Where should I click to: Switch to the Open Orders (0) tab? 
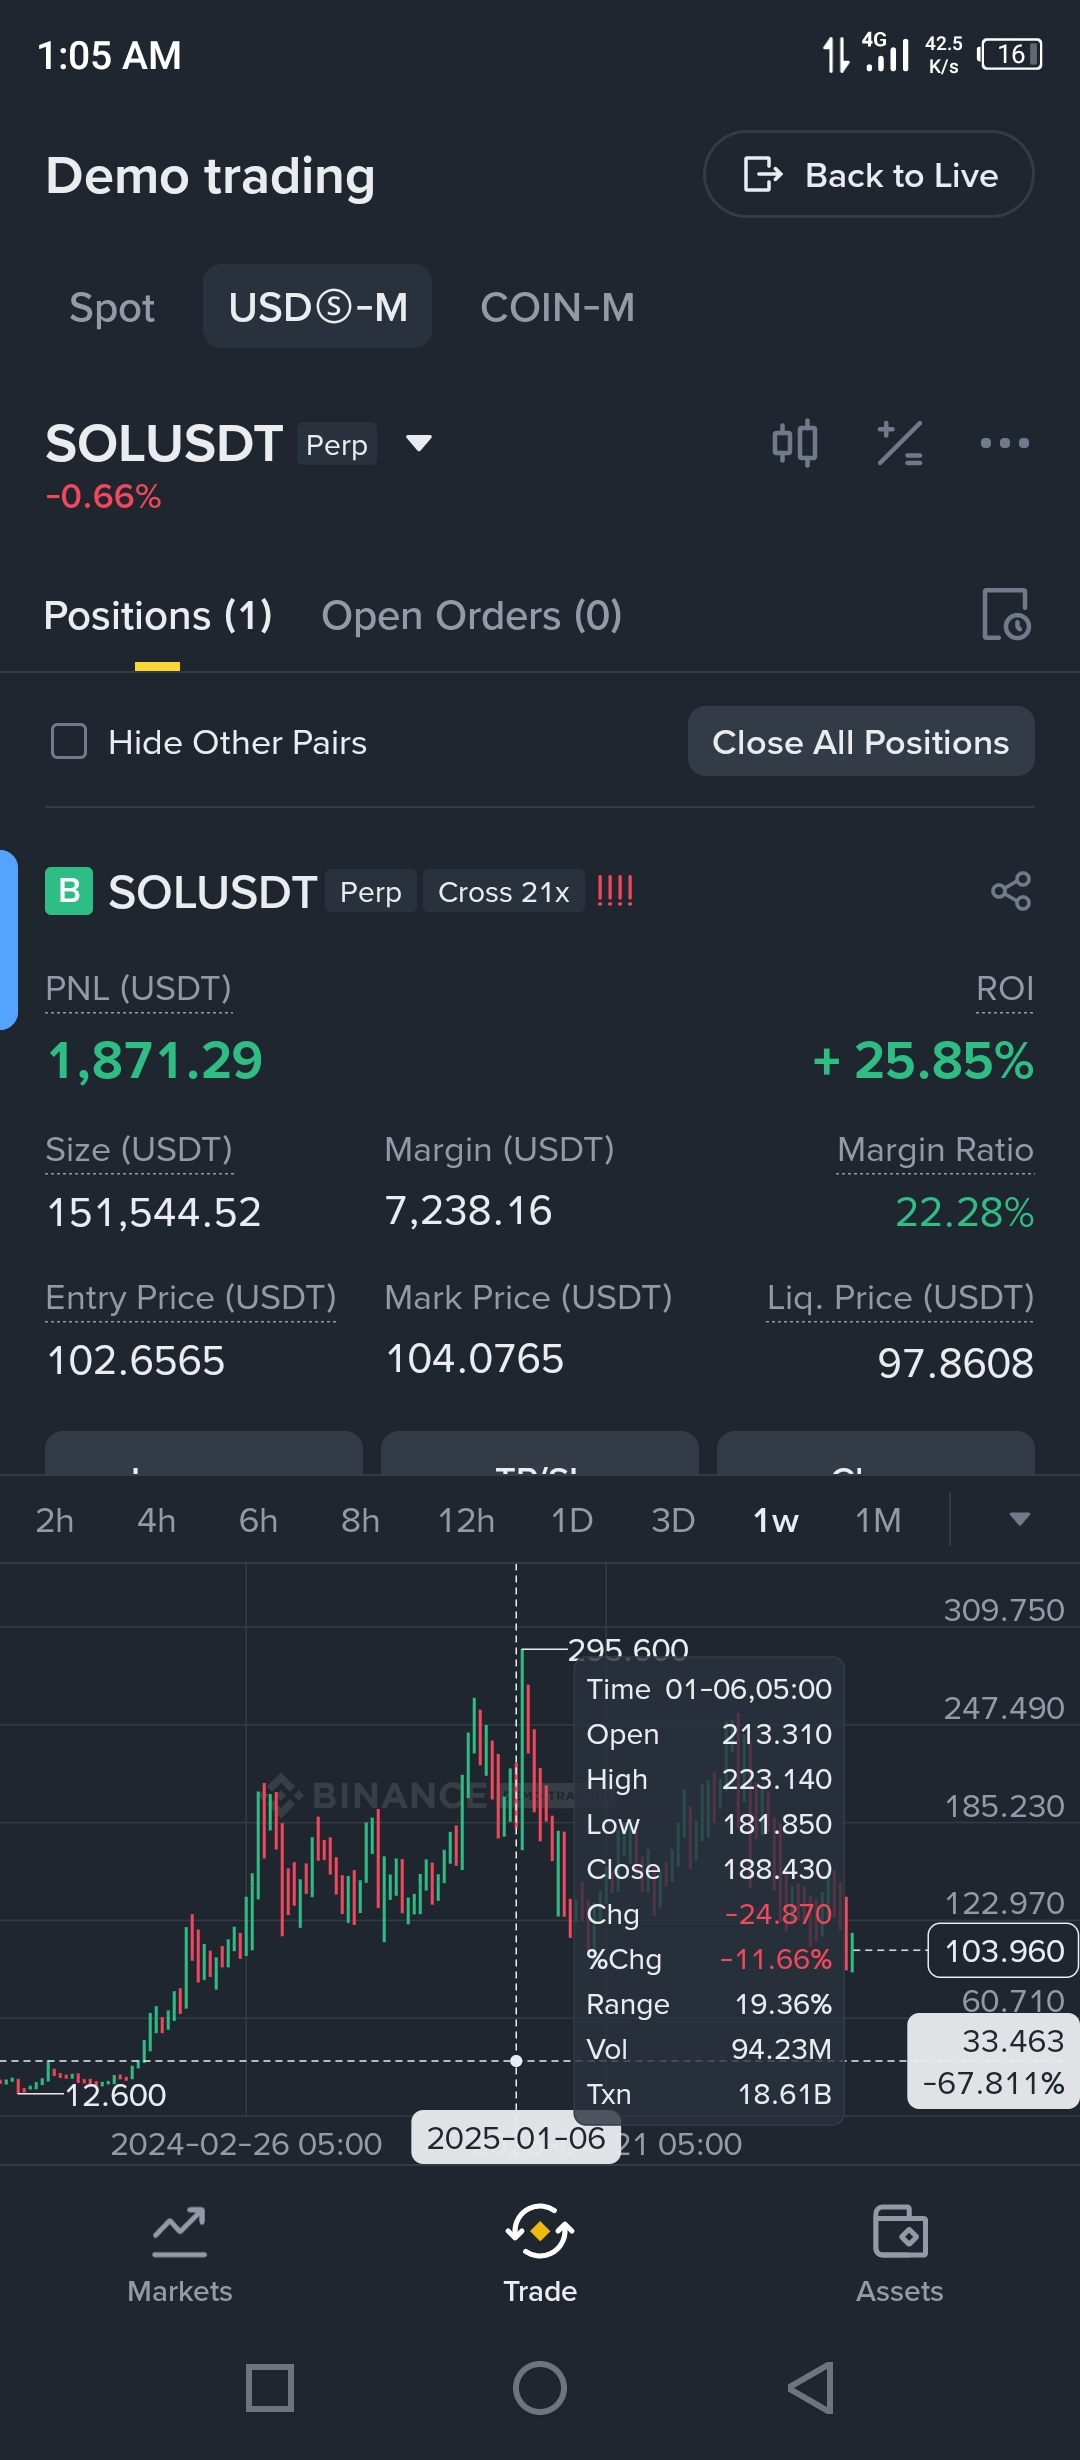pyautogui.click(x=471, y=616)
